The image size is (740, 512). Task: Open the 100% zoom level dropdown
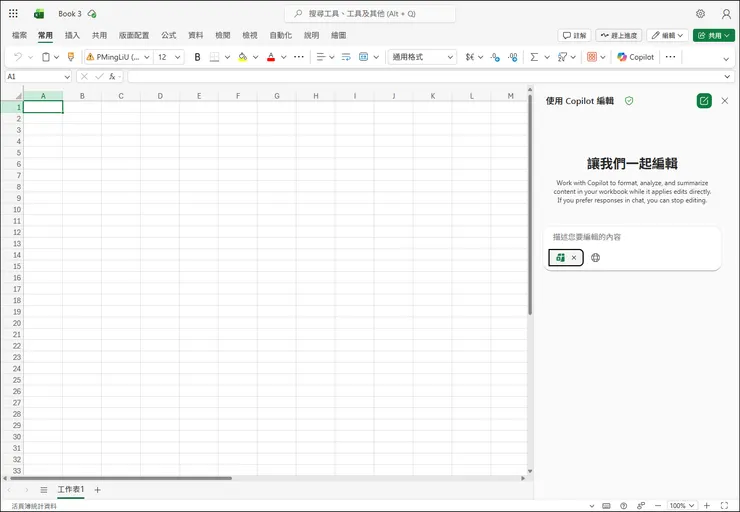[x=682, y=505]
